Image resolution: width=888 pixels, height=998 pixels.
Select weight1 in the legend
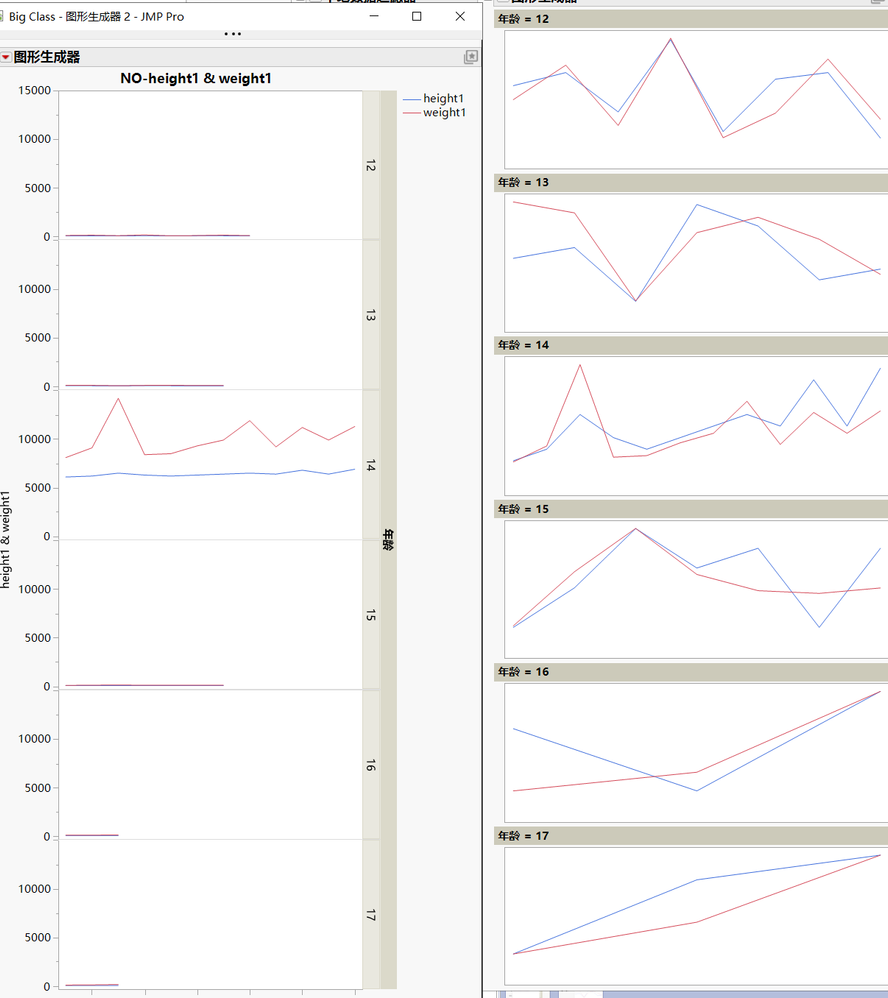point(434,113)
